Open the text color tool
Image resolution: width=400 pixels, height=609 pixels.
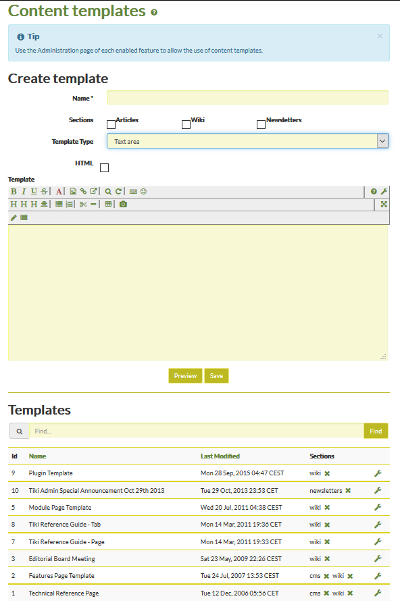(x=59, y=191)
